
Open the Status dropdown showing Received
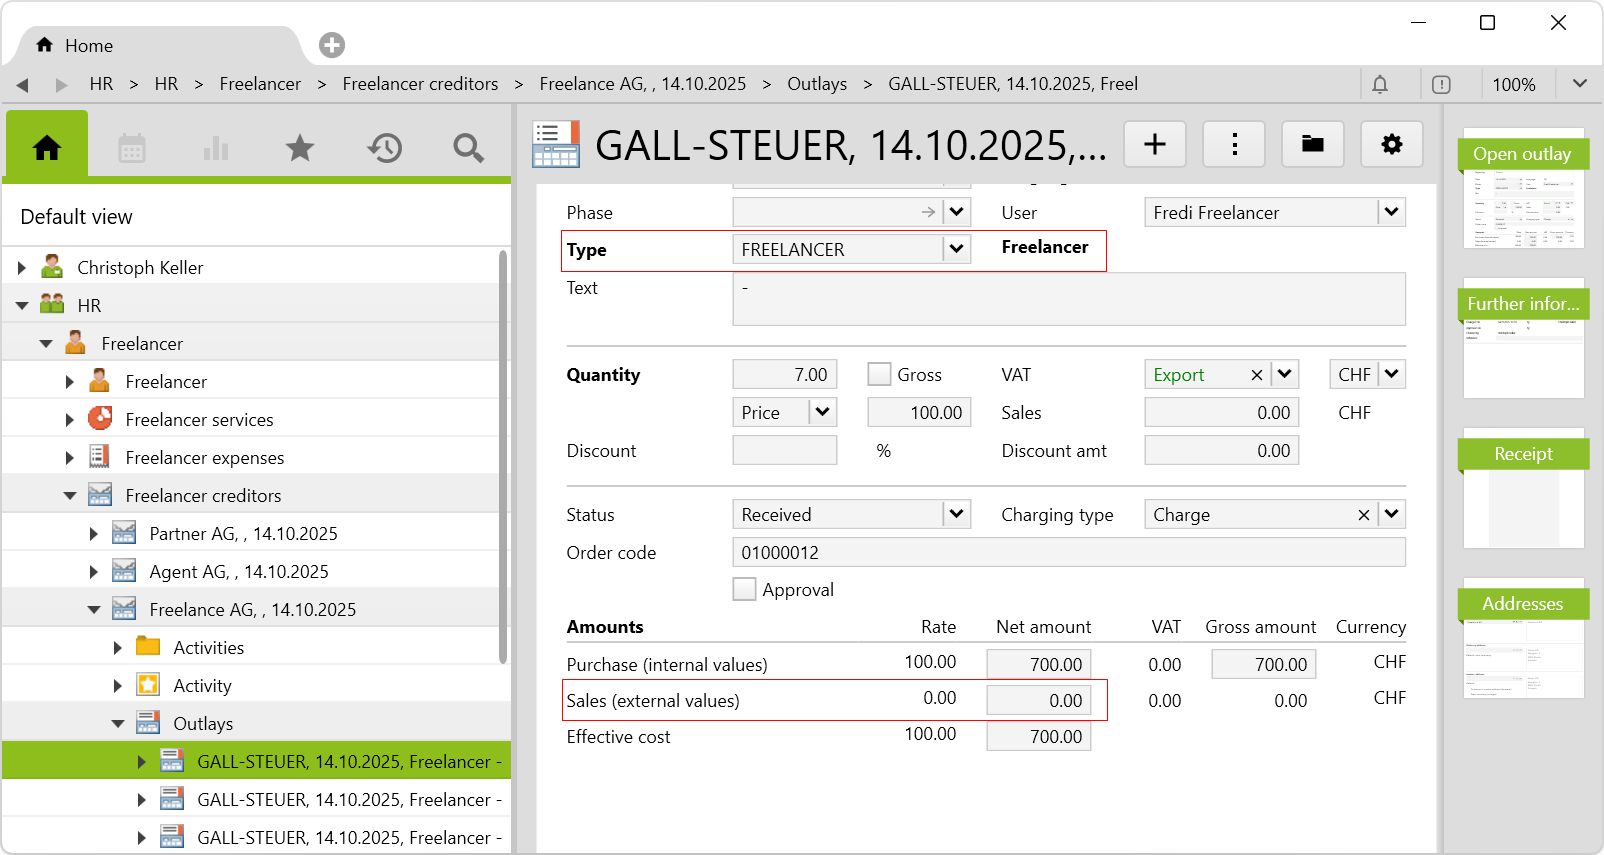956,514
